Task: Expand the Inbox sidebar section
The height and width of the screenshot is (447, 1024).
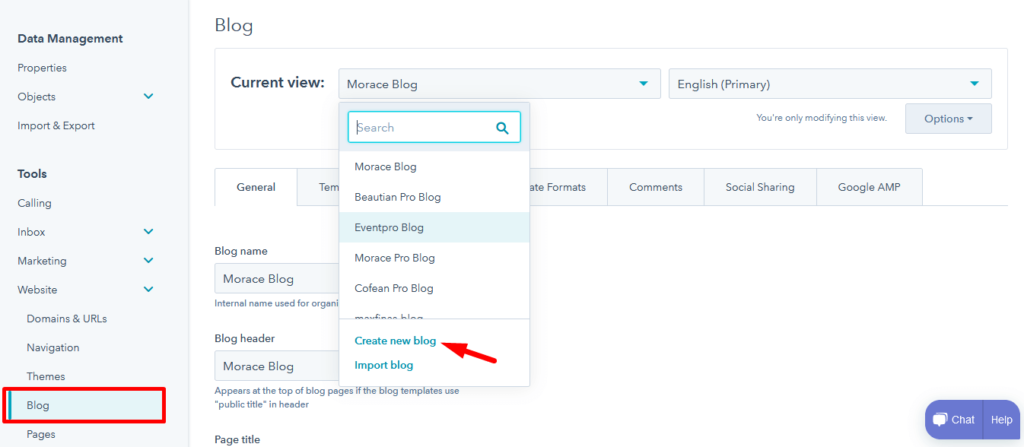Action: 148,232
